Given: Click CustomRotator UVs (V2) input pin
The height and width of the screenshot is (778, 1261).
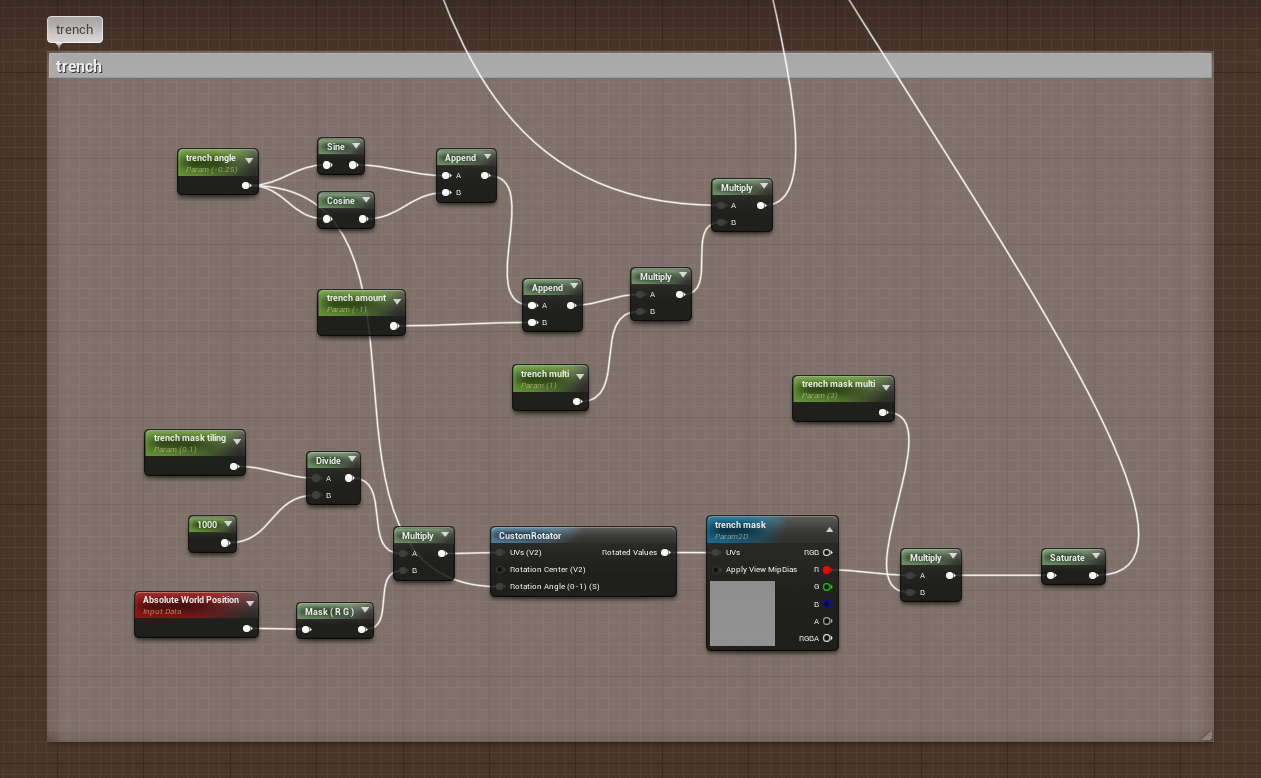Looking at the screenshot, I should click(501, 552).
